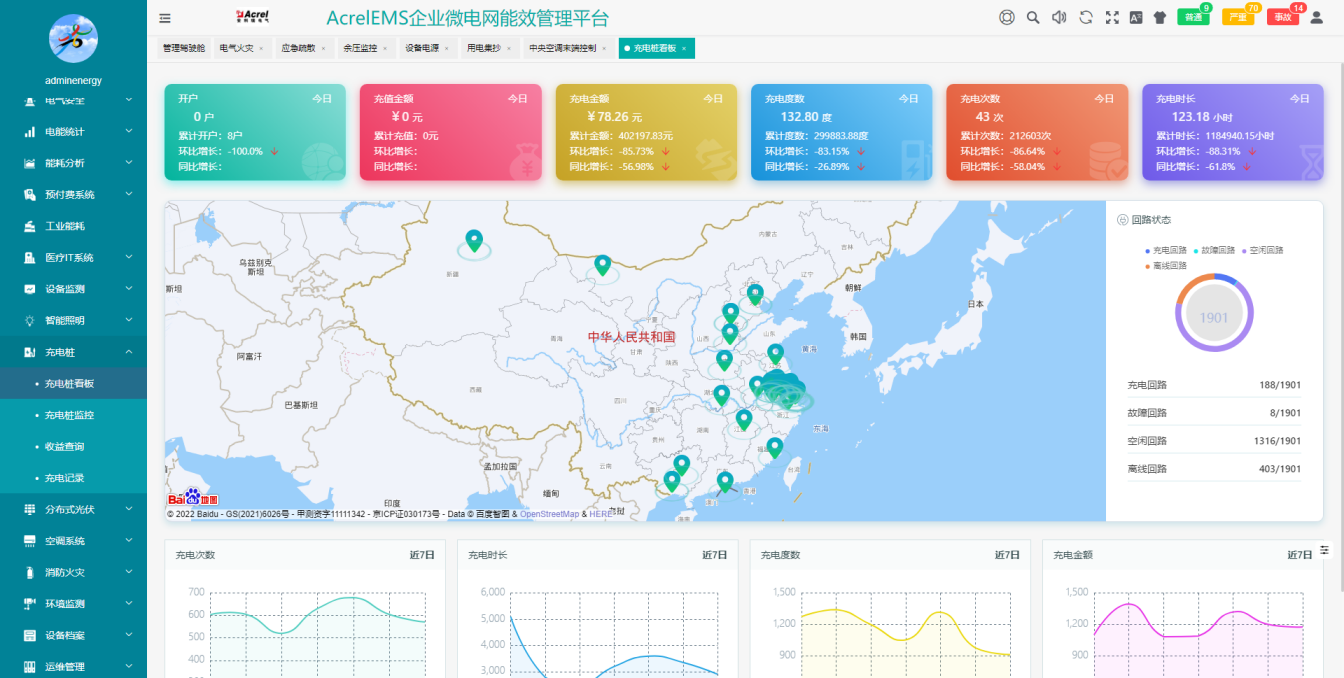Toggle 空闲回路 legend in 回路状态 chart
Image resolution: width=1344 pixels, height=678 pixels.
(x=1263, y=250)
